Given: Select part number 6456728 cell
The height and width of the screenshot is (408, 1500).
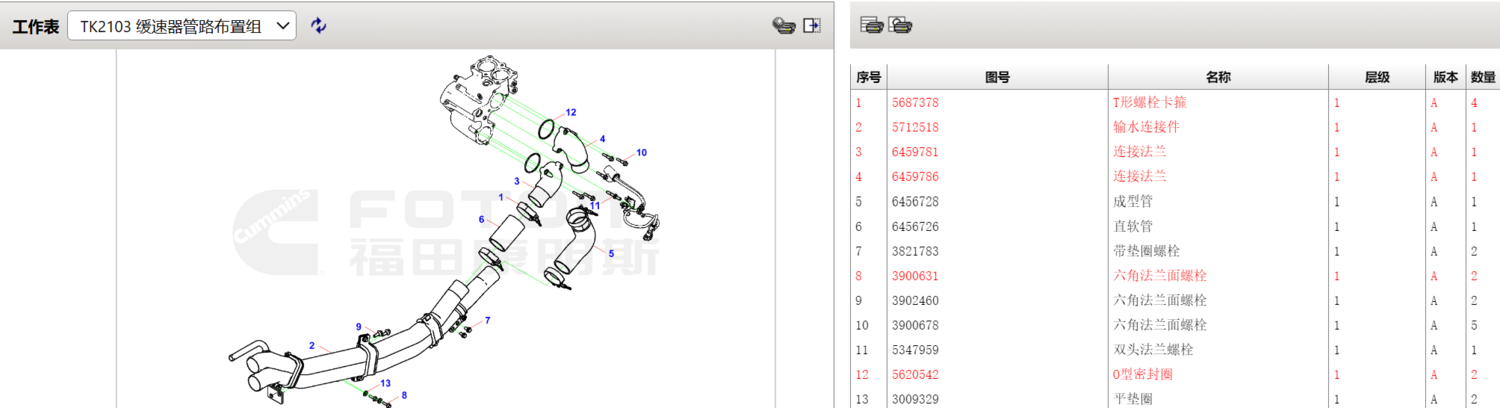Looking at the screenshot, I should [915, 202].
